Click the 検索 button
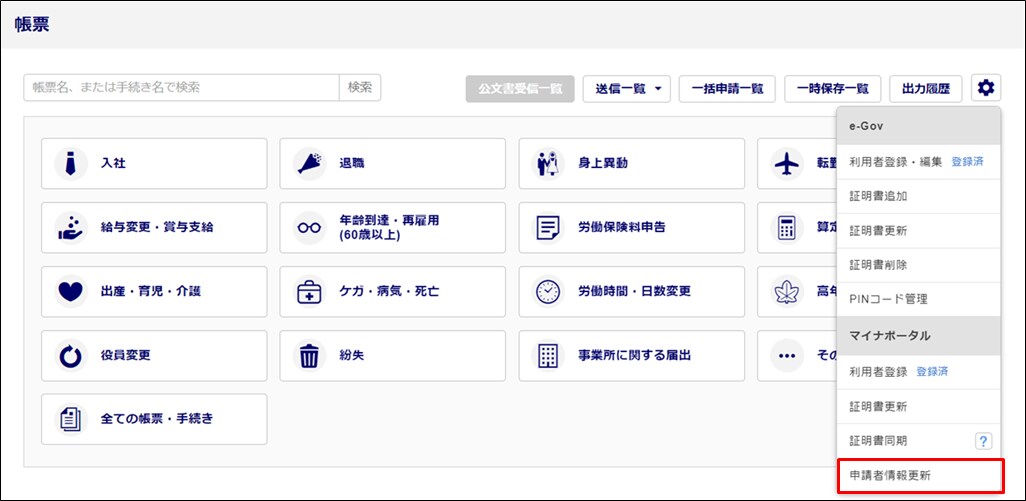This screenshot has height=501, width=1026. (x=360, y=87)
